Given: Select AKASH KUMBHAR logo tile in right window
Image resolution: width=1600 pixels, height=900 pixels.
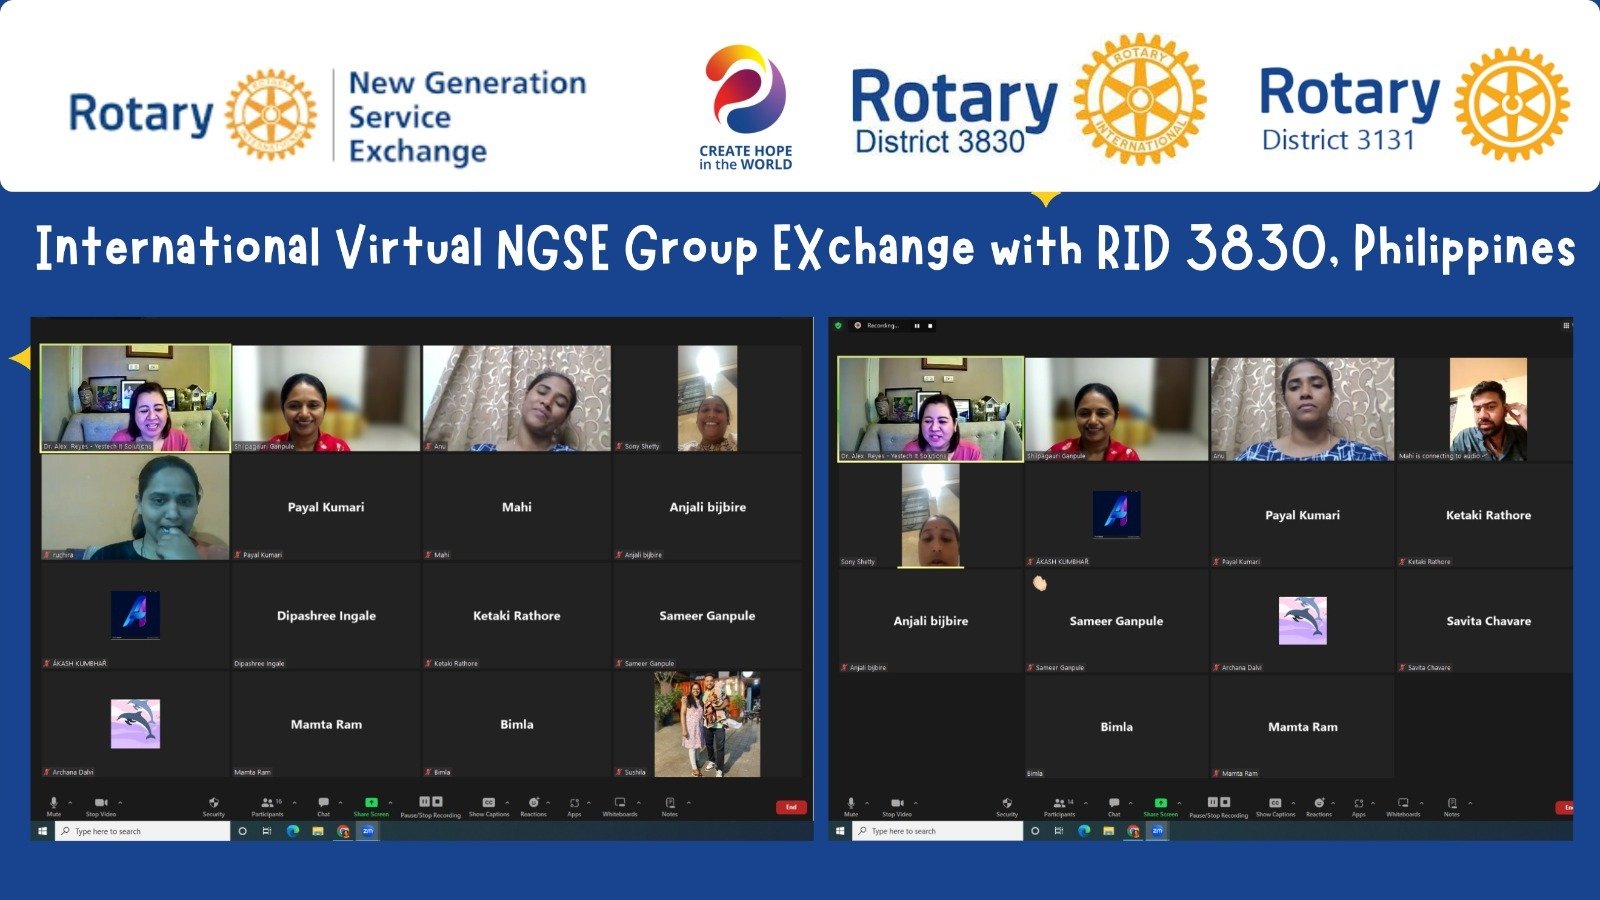Looking at the screenshot, I should click(x=1116, y=514).
